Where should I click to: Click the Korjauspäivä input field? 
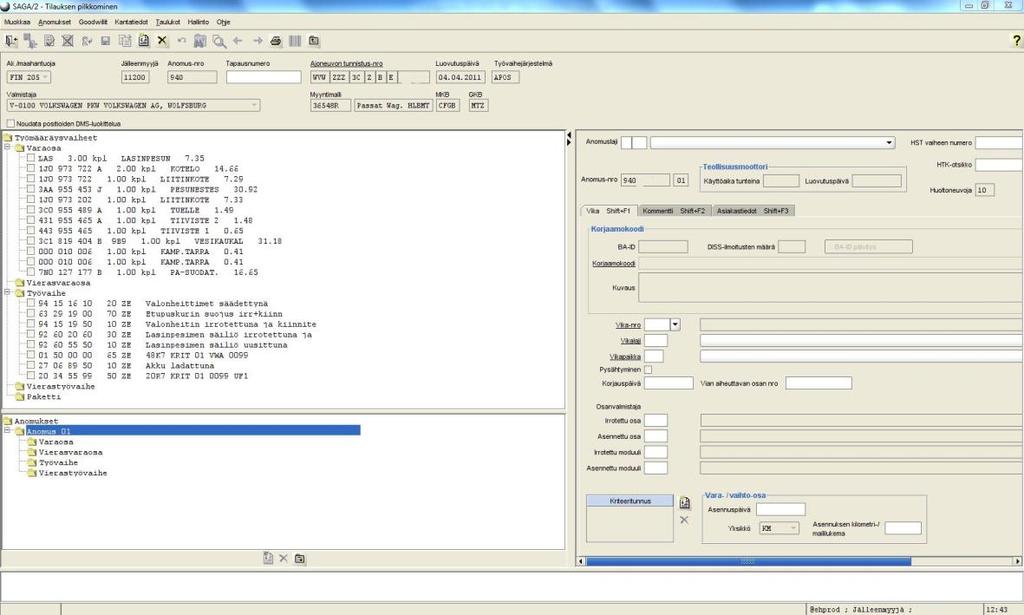click(669, 383)
